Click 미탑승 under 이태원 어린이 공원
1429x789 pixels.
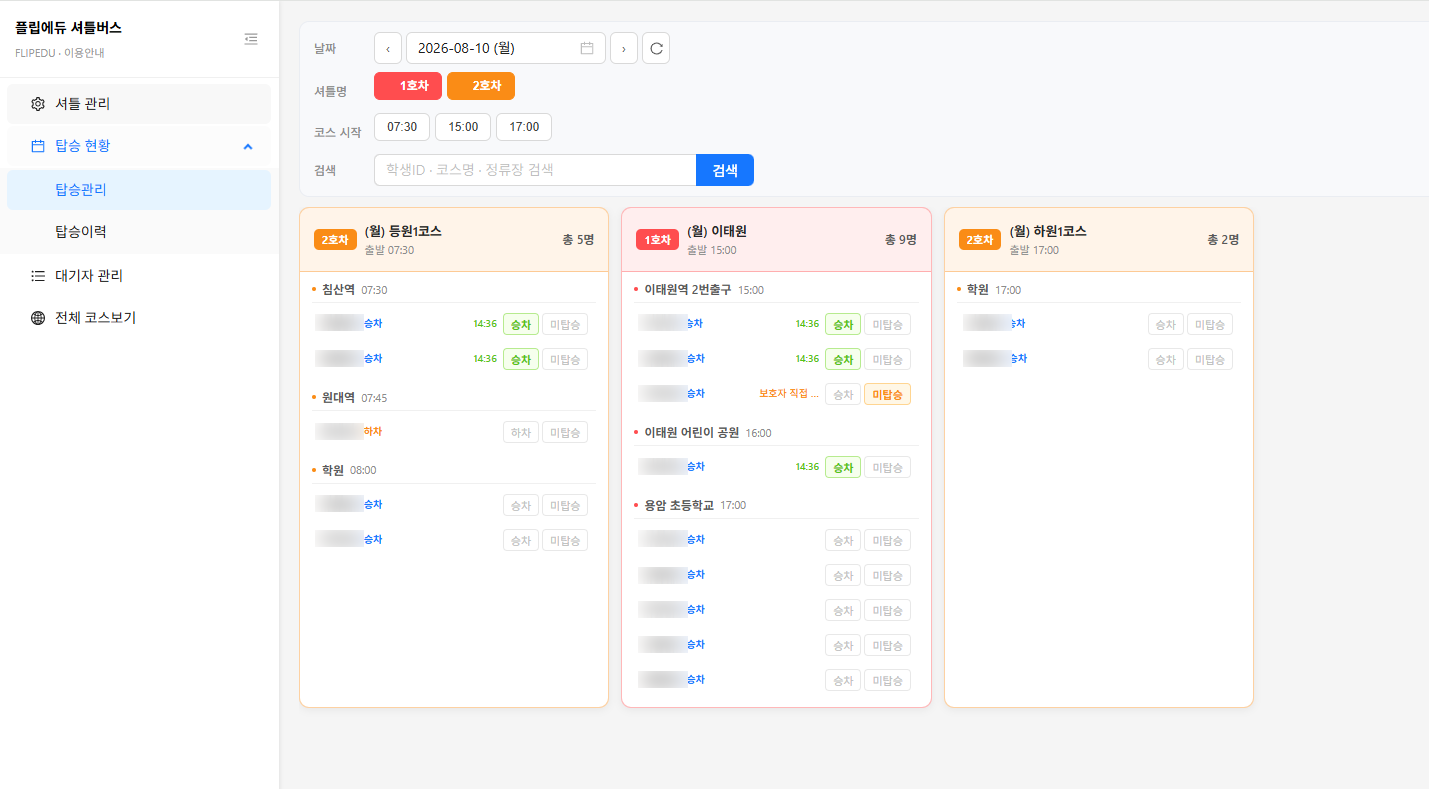point(888,467)
